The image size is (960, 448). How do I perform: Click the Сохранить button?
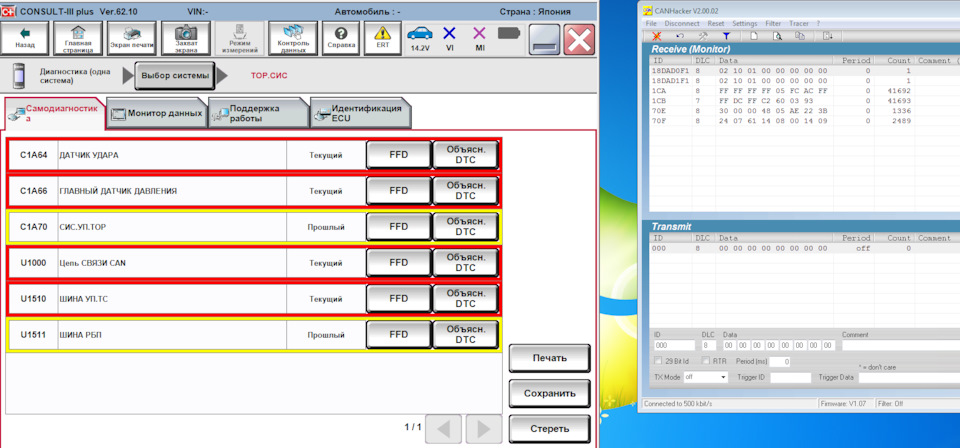click(x=549, y=394)
